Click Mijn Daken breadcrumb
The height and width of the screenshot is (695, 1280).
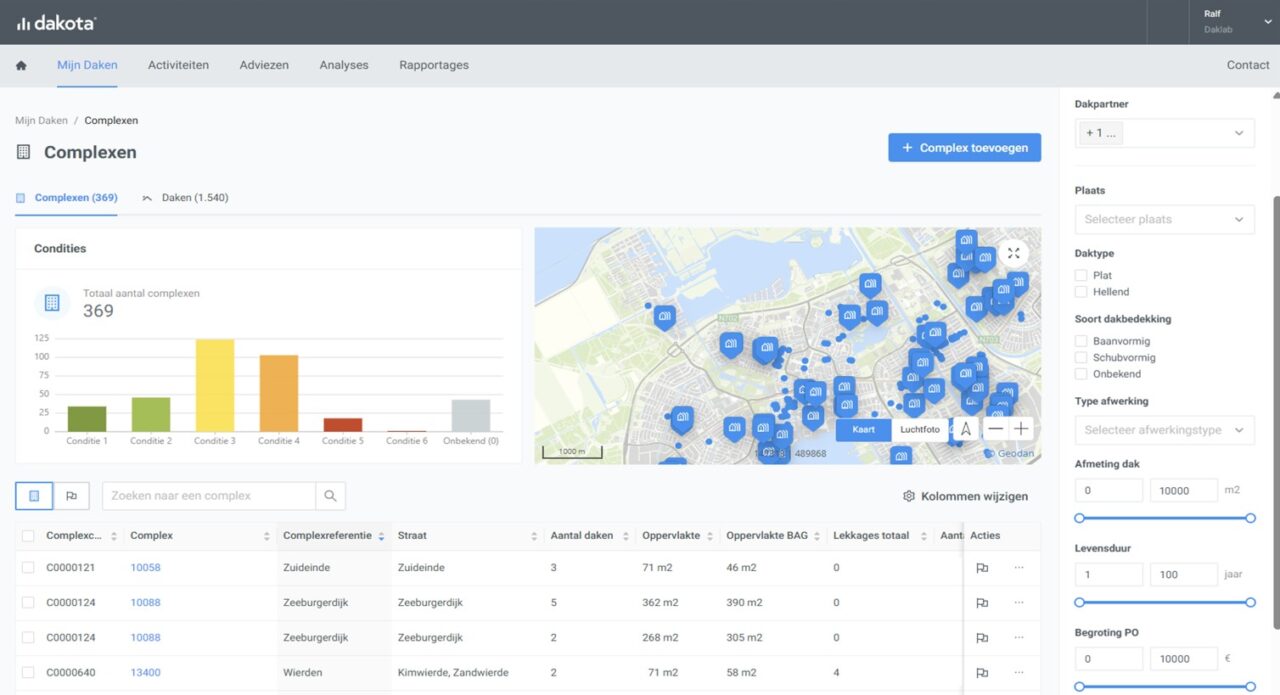(41, 120)
